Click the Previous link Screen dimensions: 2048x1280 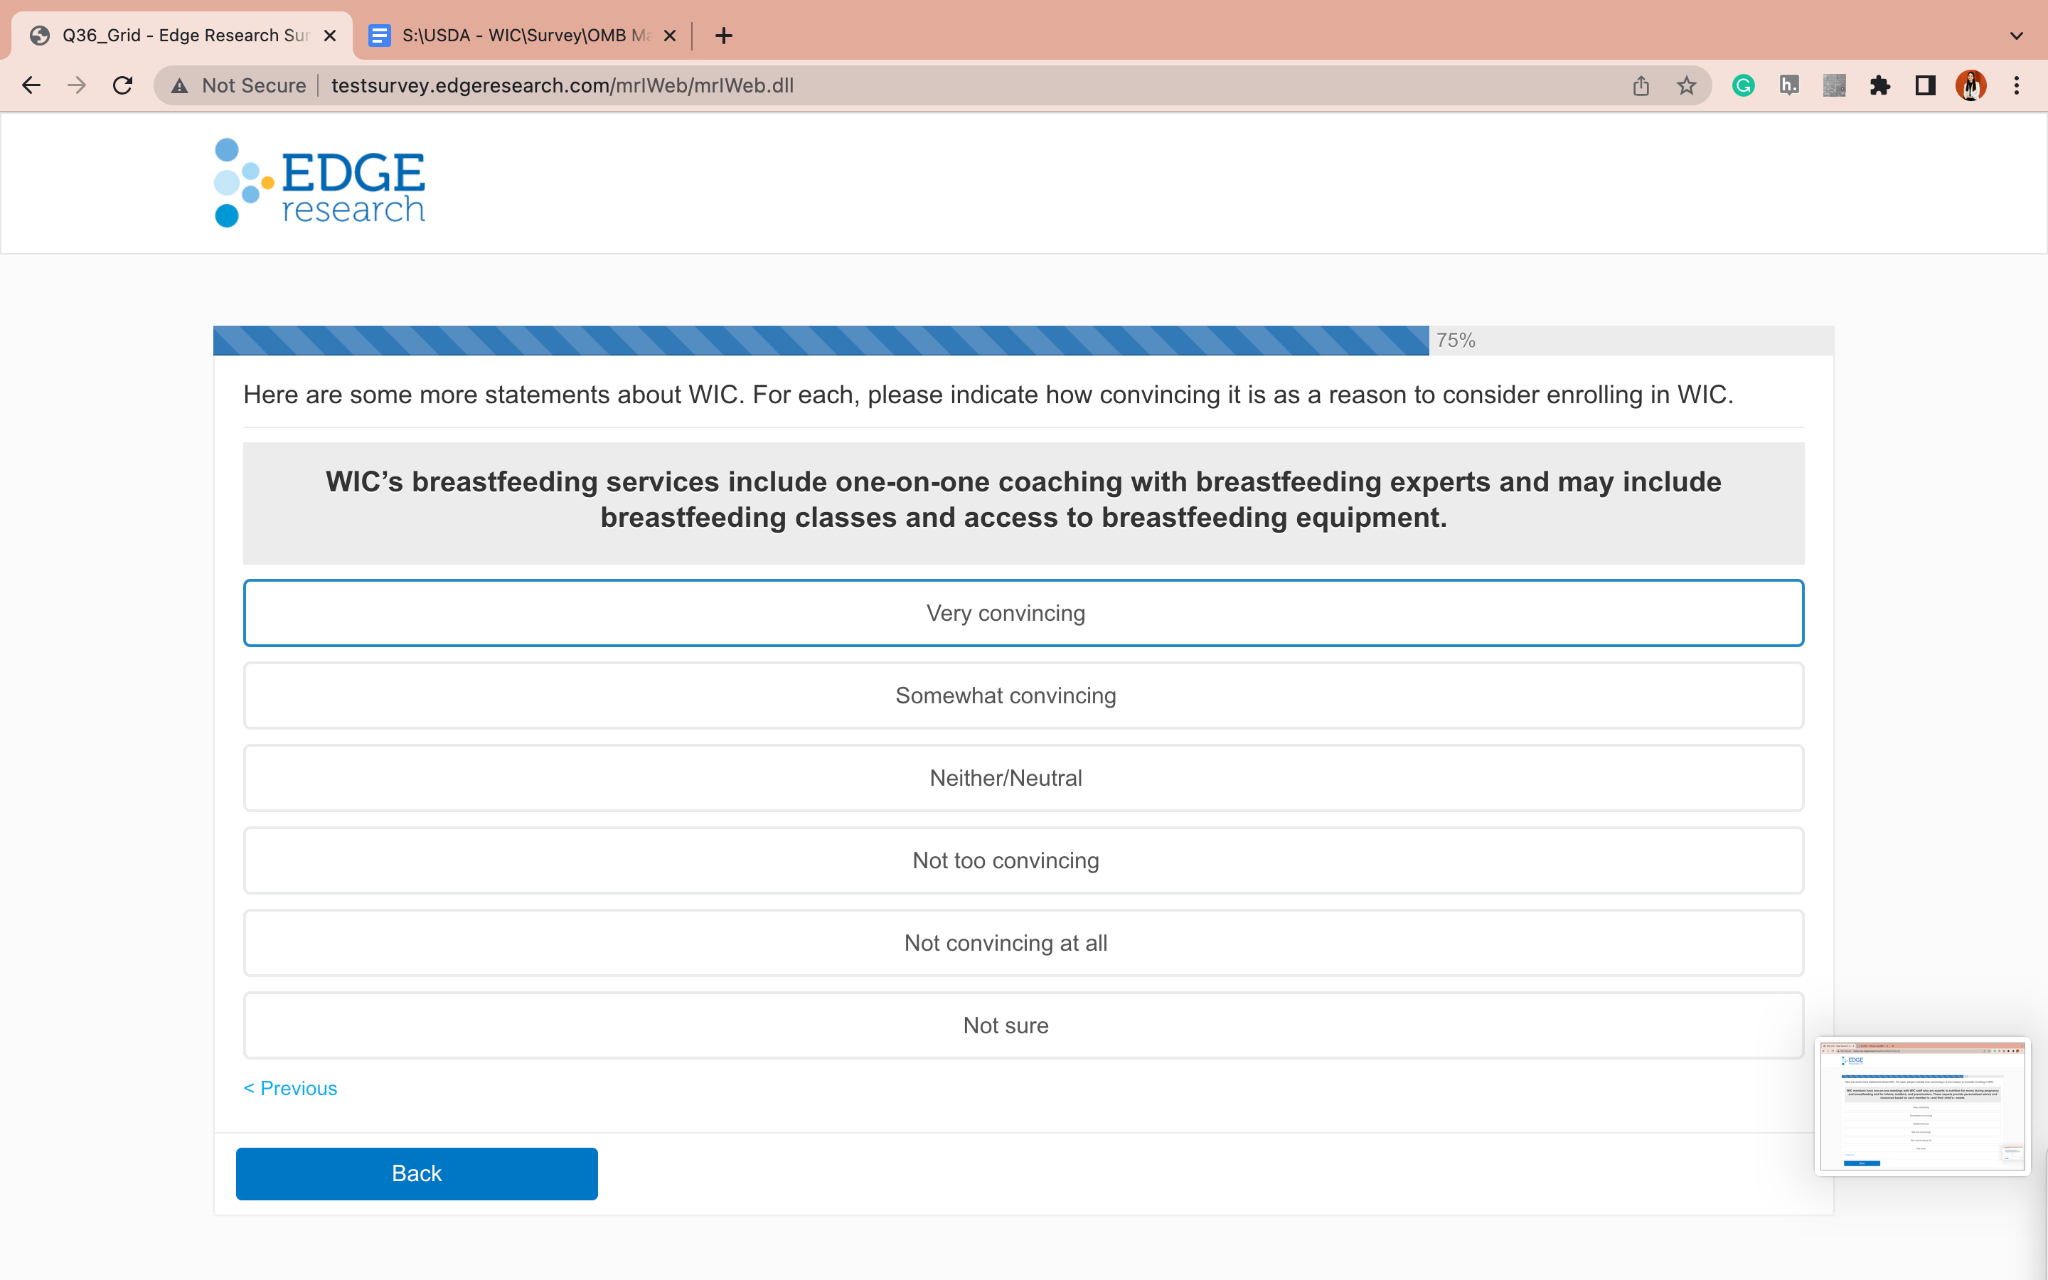pos(291,1088)
